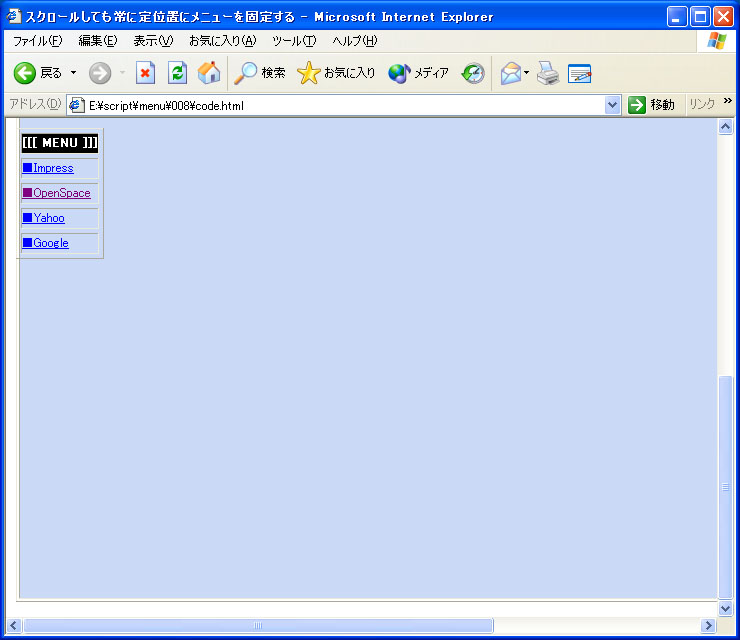
Task: Click the 移動 (Go) button
Action: click(651, 105)
